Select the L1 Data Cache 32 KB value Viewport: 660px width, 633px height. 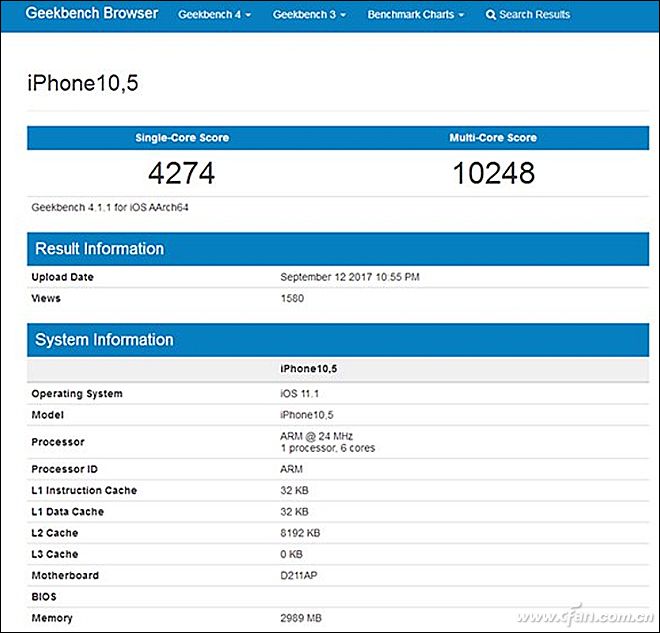pyautogui.click(x=294, y=512)
